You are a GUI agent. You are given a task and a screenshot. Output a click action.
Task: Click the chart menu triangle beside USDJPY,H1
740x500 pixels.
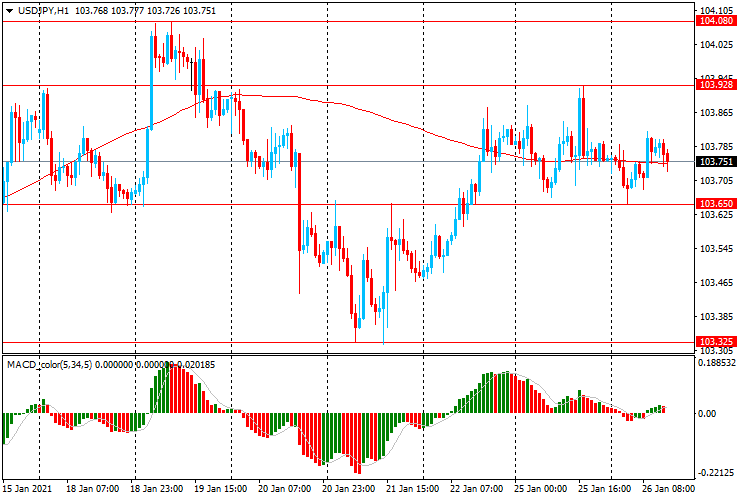9,11
